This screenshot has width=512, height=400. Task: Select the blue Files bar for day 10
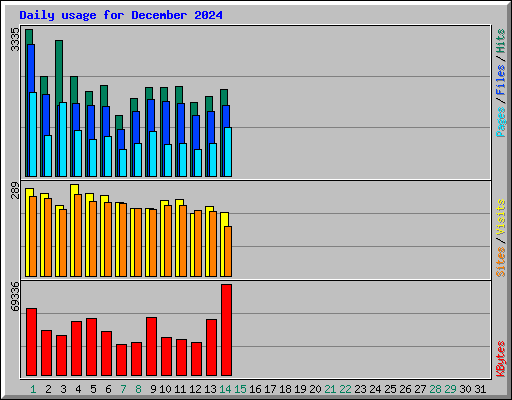pos(166,123)
